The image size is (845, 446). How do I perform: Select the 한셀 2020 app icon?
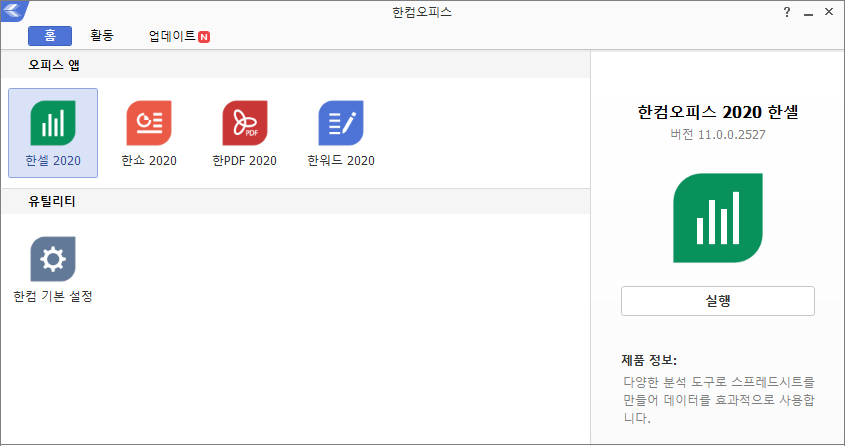[53, 123]
